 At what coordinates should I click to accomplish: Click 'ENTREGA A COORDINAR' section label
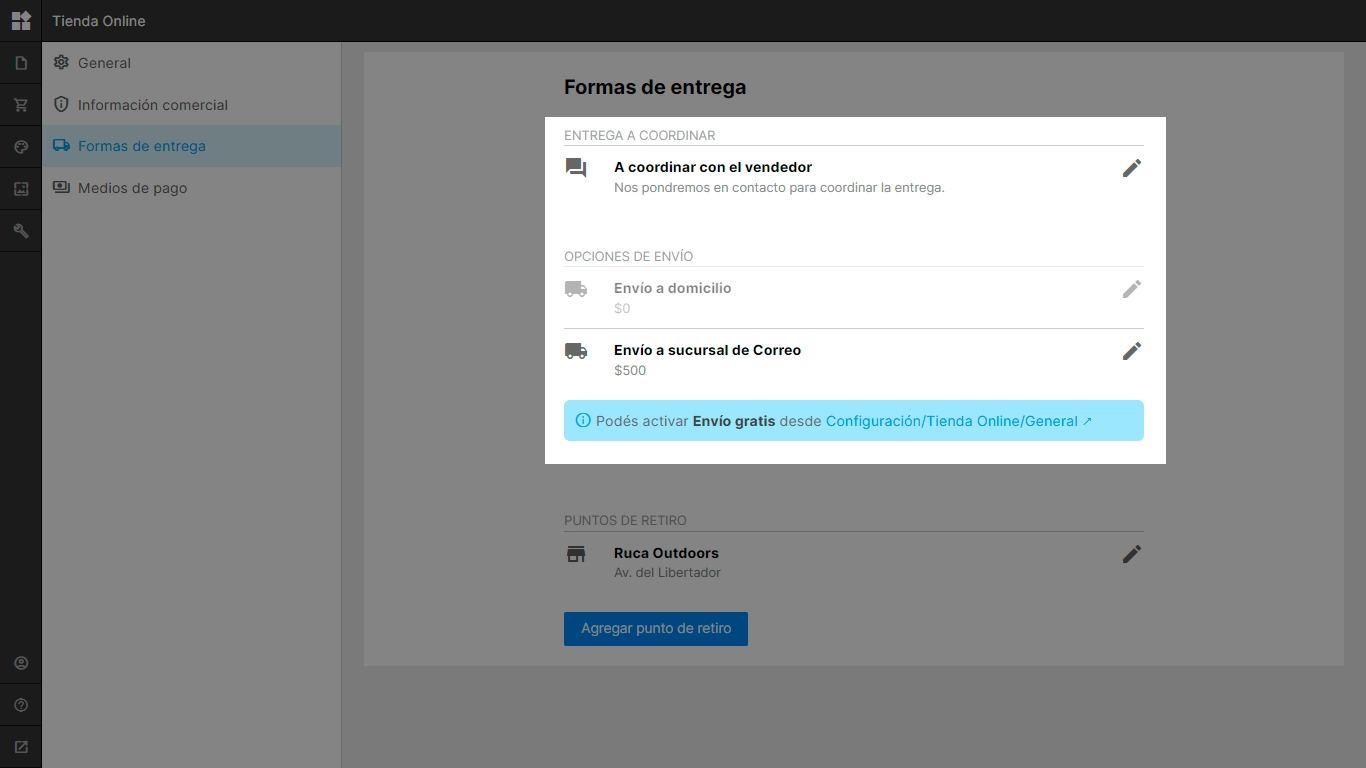tap(640, 135)
